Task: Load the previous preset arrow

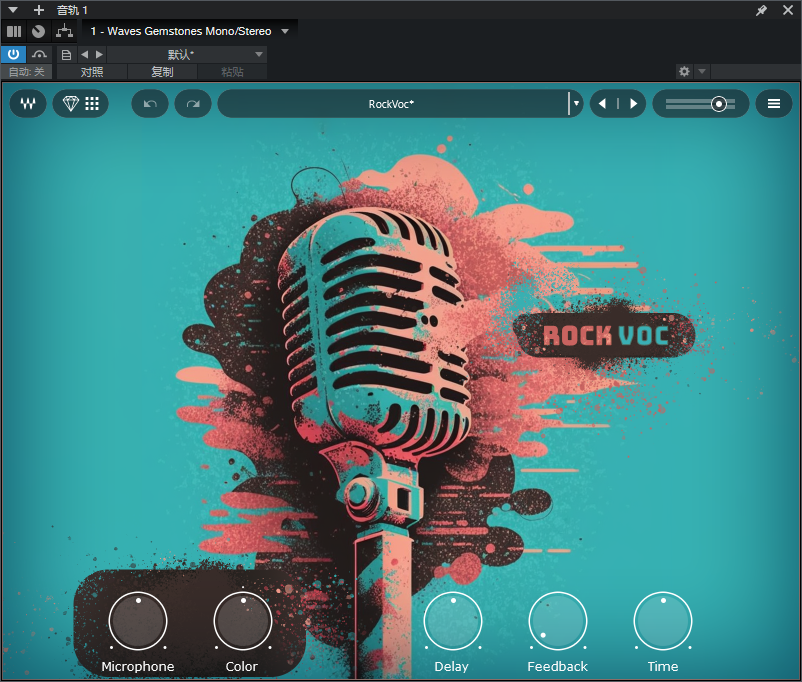Action: coord(603,104)
